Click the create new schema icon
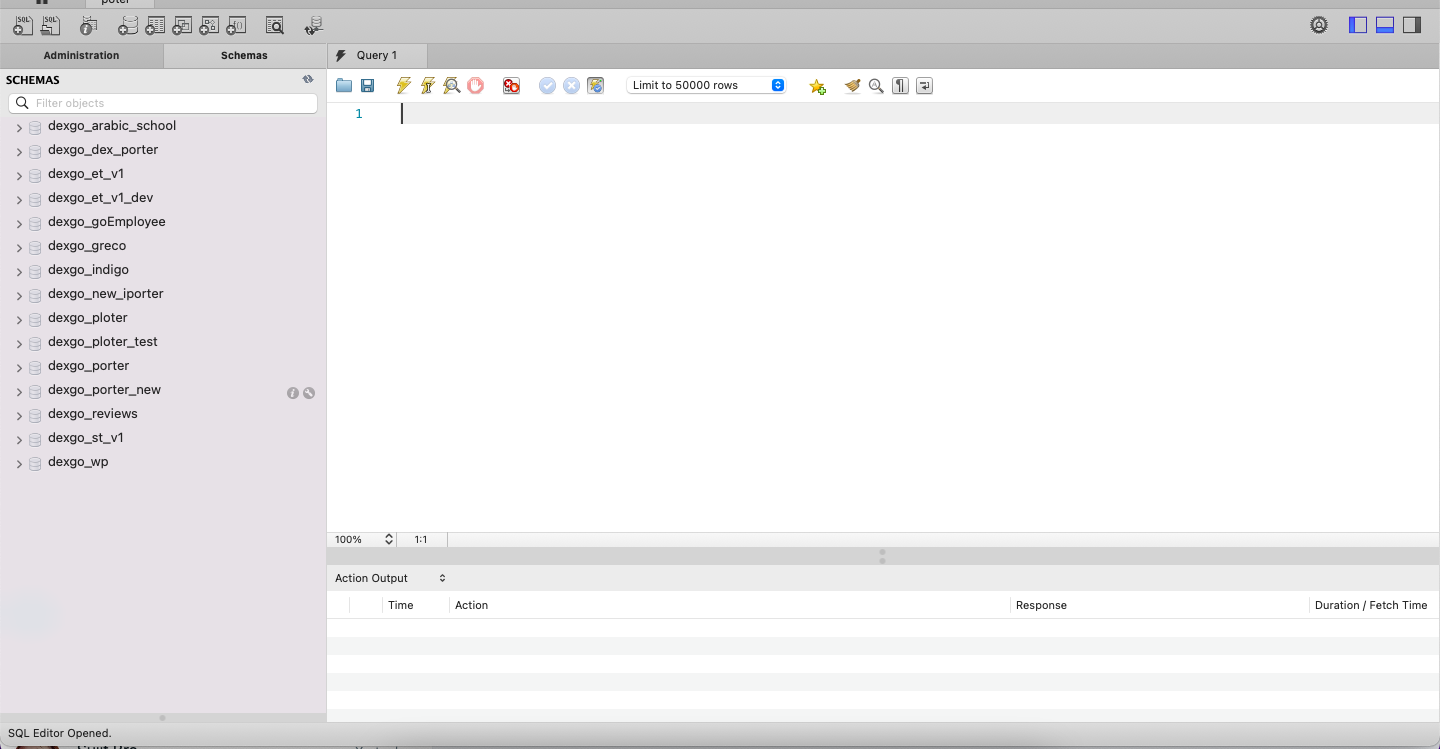The width and height of the screenshot is (1440, 749). point(128,26)
